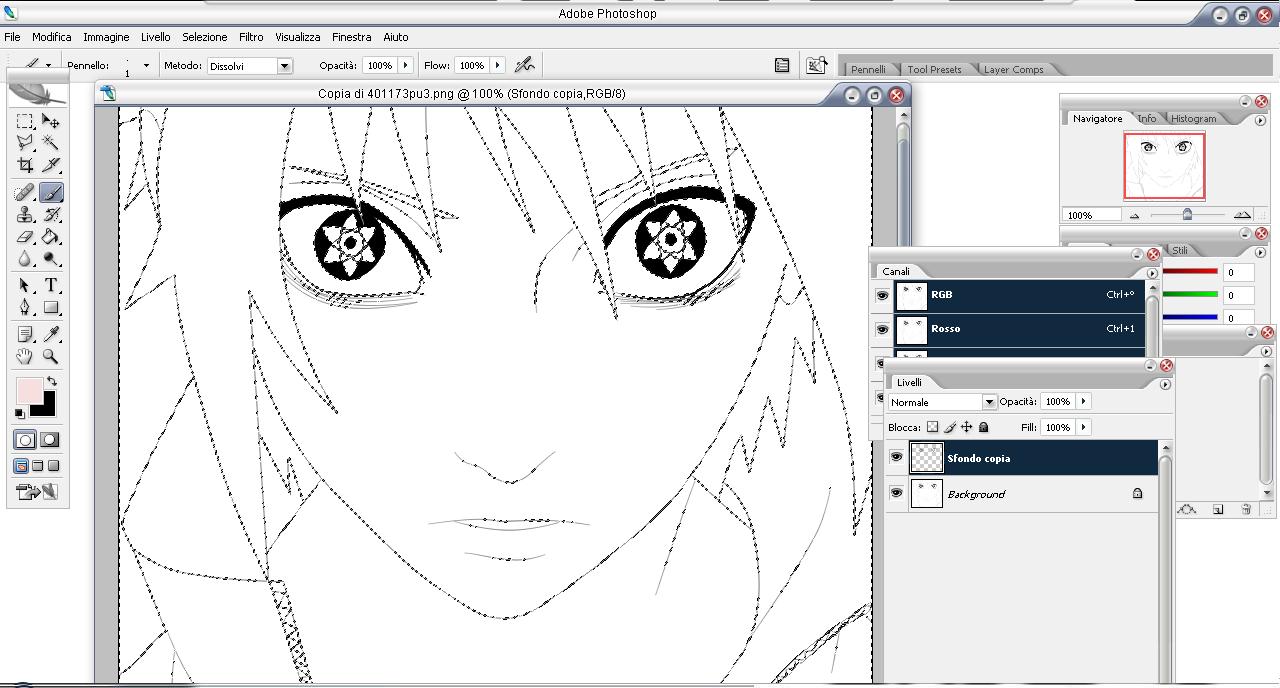Toggle lock transparent pixels in Blocca
Viewport: 1280px width, 688px height.
tap(932, 427)
